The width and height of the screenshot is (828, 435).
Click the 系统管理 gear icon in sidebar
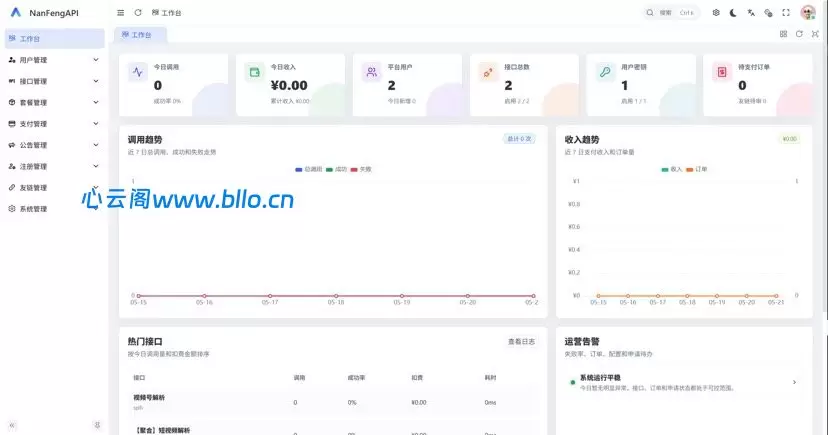click(x=12, y=209)
